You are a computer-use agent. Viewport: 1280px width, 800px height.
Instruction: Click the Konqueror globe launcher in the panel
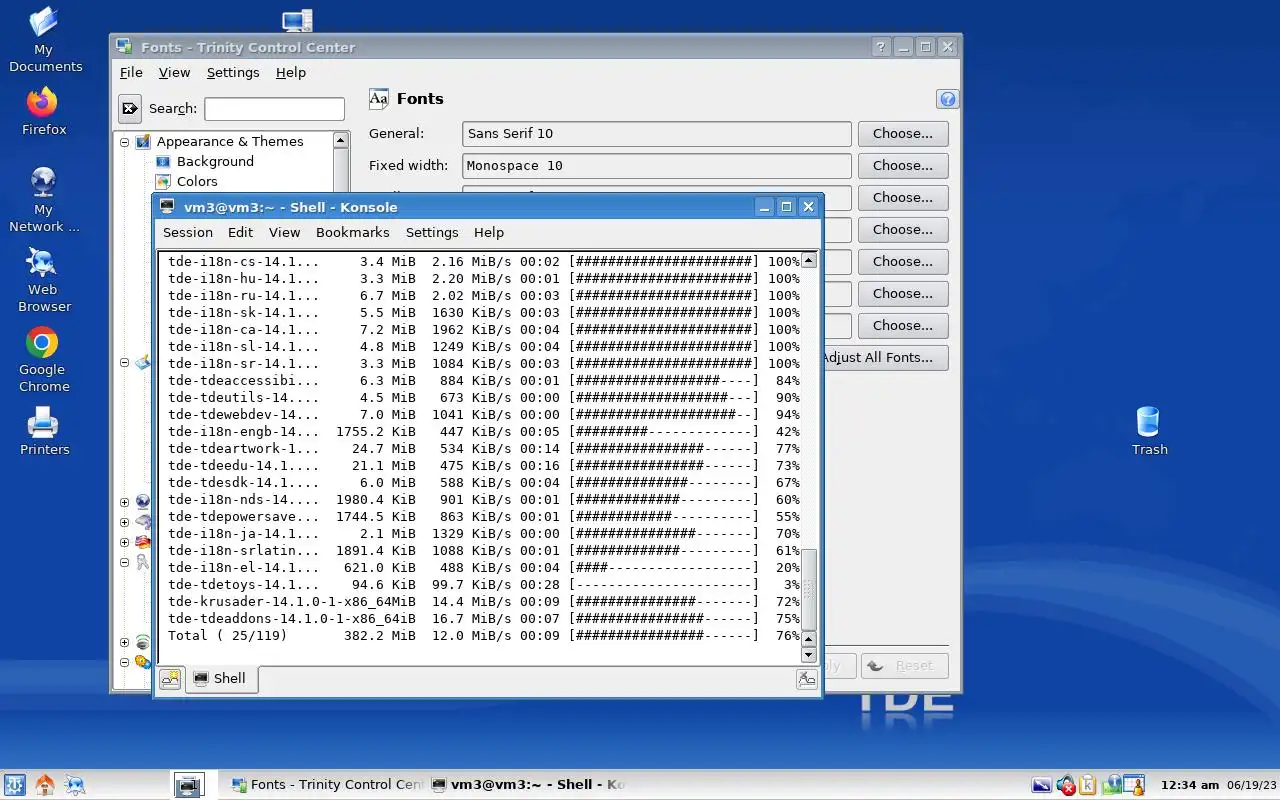pos(74,785)
